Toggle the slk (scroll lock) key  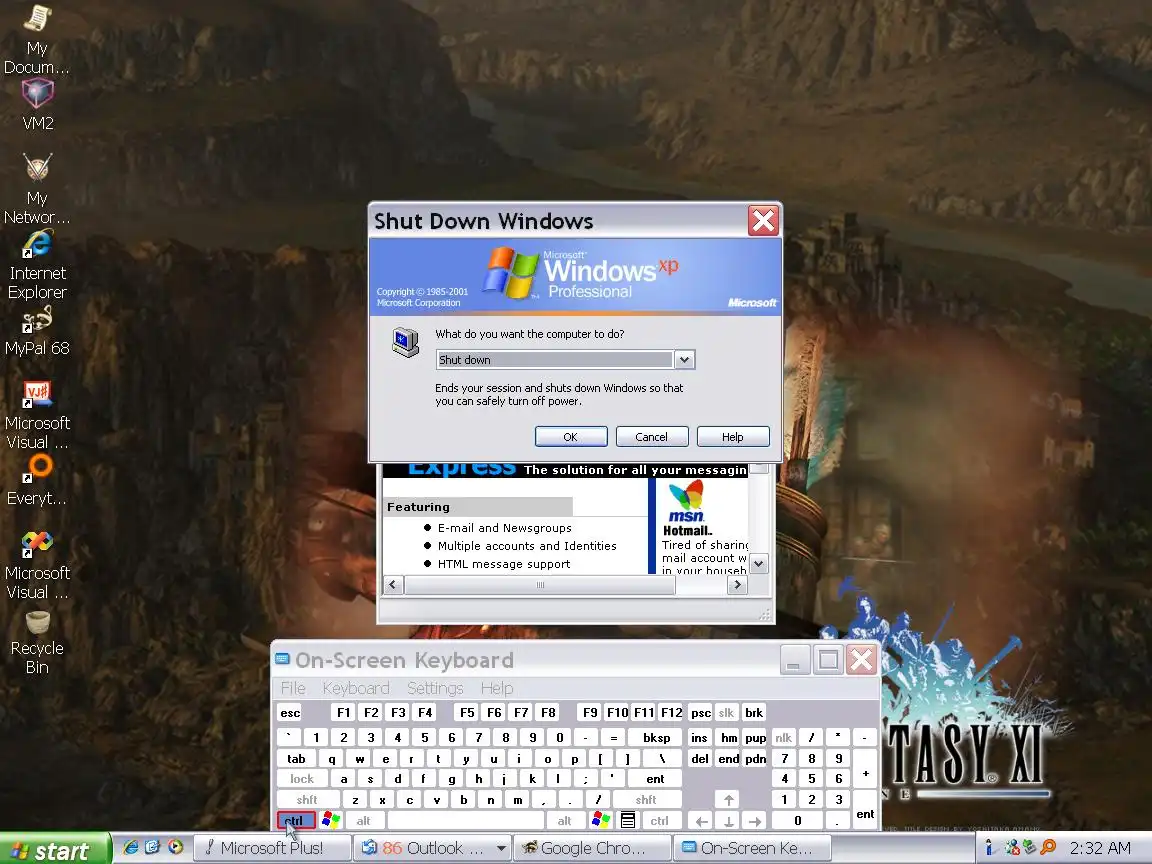tap(726, 713)
